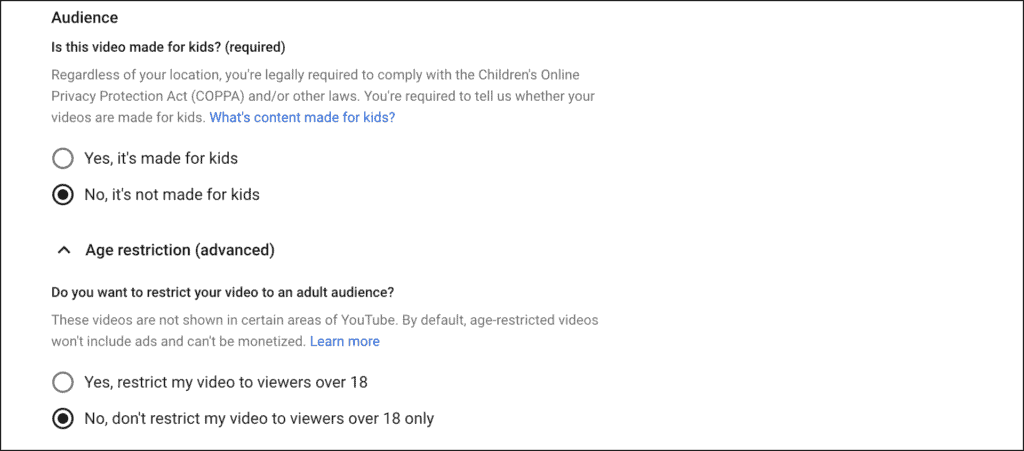Open the "Learn more" link about age restriction
This screenshot has width=1024, height=451.
tap(344, 341)
